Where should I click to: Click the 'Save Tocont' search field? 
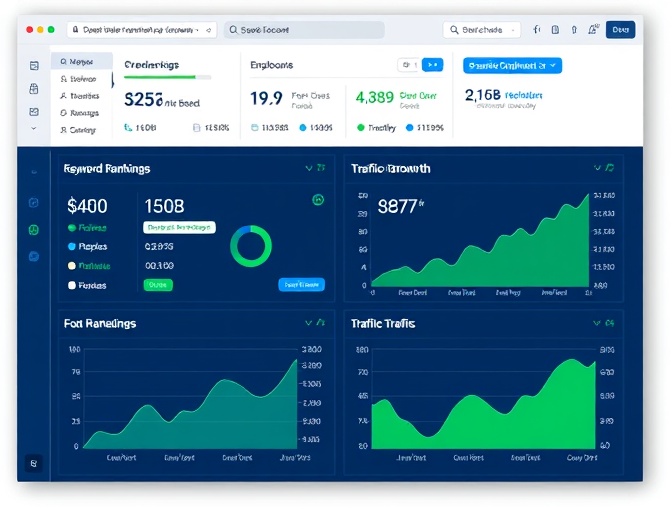coord(304,30)
